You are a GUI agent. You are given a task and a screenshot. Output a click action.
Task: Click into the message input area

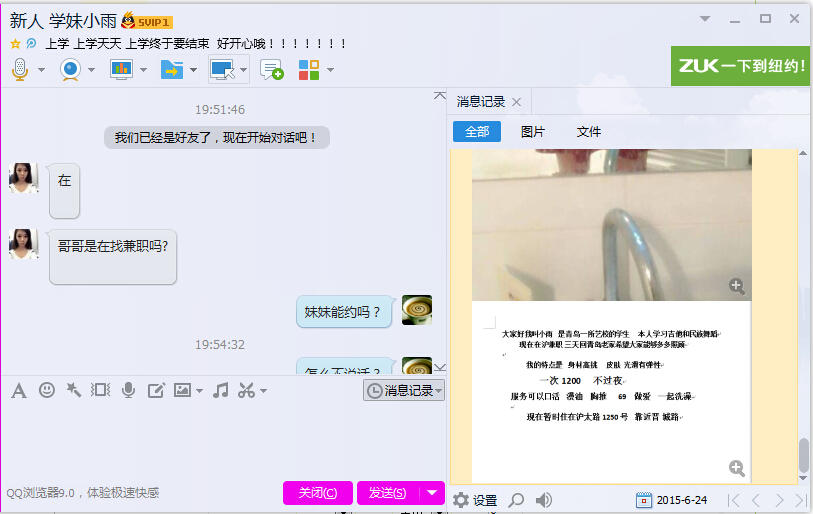coord(223,441)
